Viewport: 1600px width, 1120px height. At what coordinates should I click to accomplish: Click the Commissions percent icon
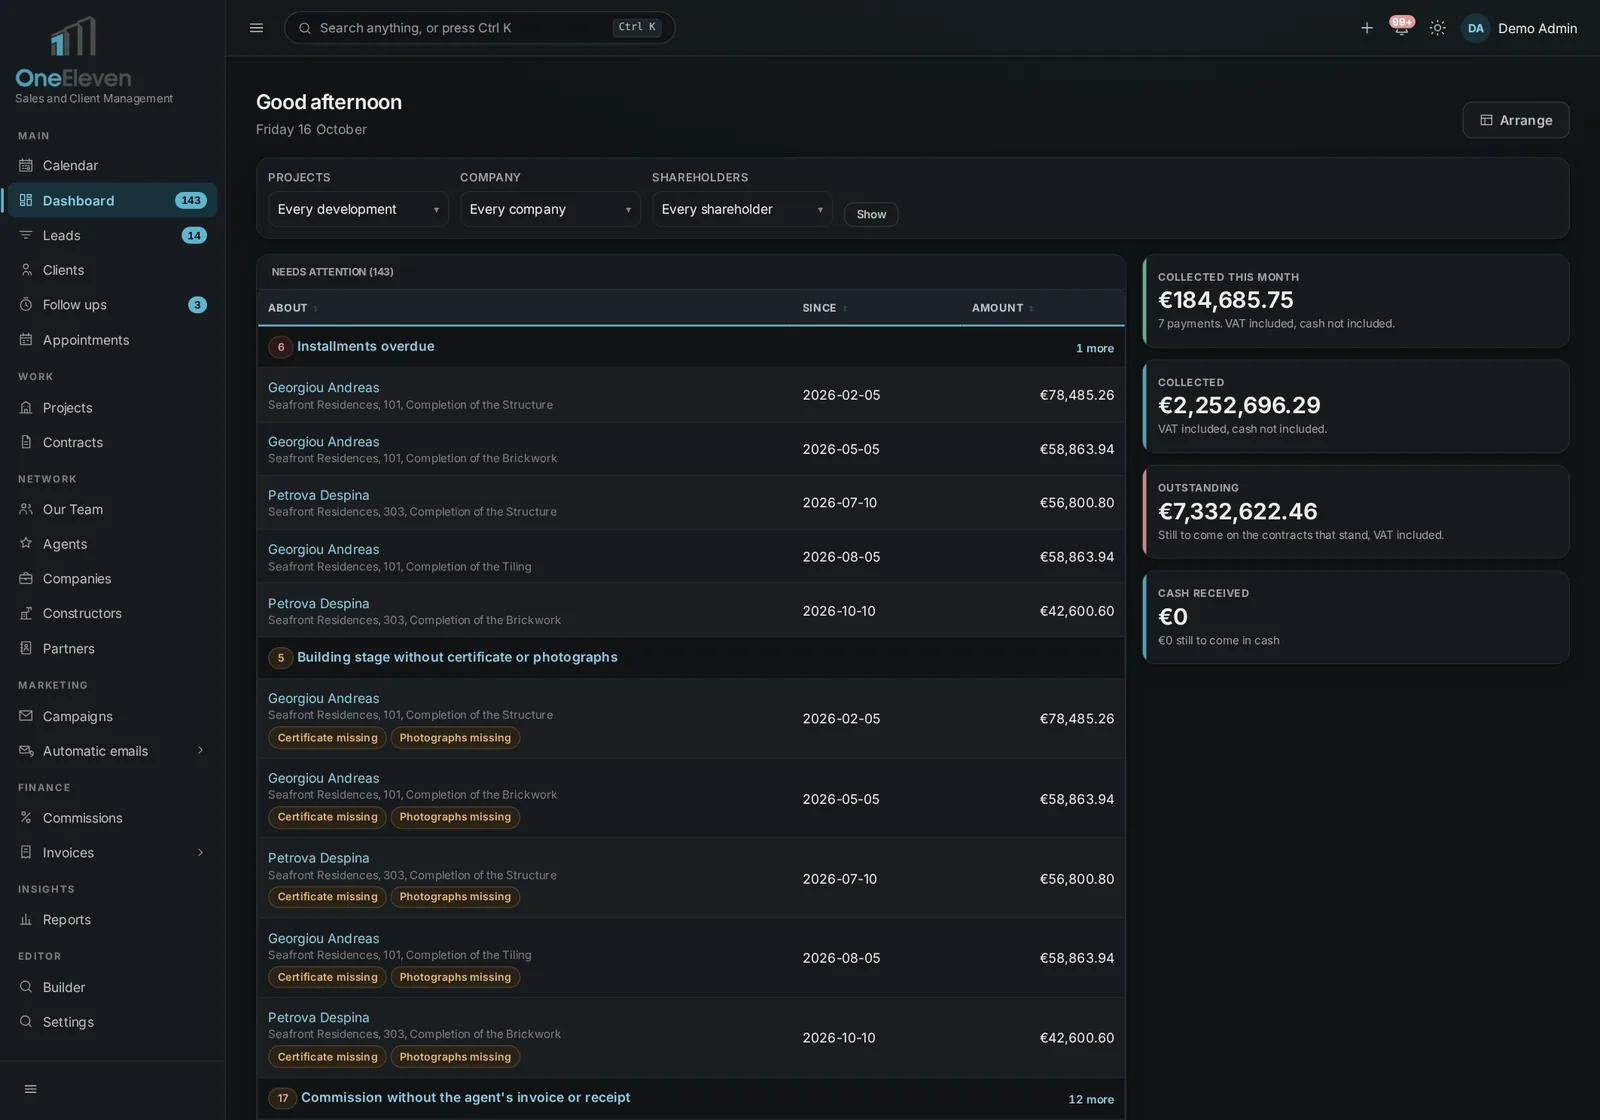[x=26, y=818]
